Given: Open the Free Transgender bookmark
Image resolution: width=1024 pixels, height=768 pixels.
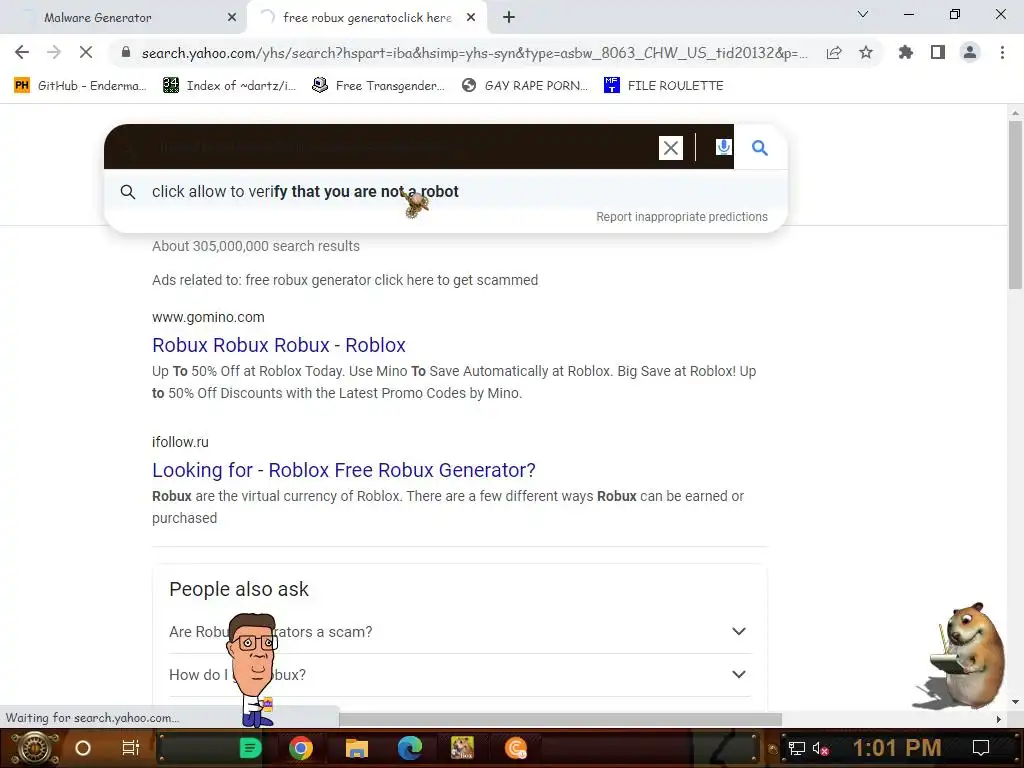Looking at the screenshot, I should [379, 86].
